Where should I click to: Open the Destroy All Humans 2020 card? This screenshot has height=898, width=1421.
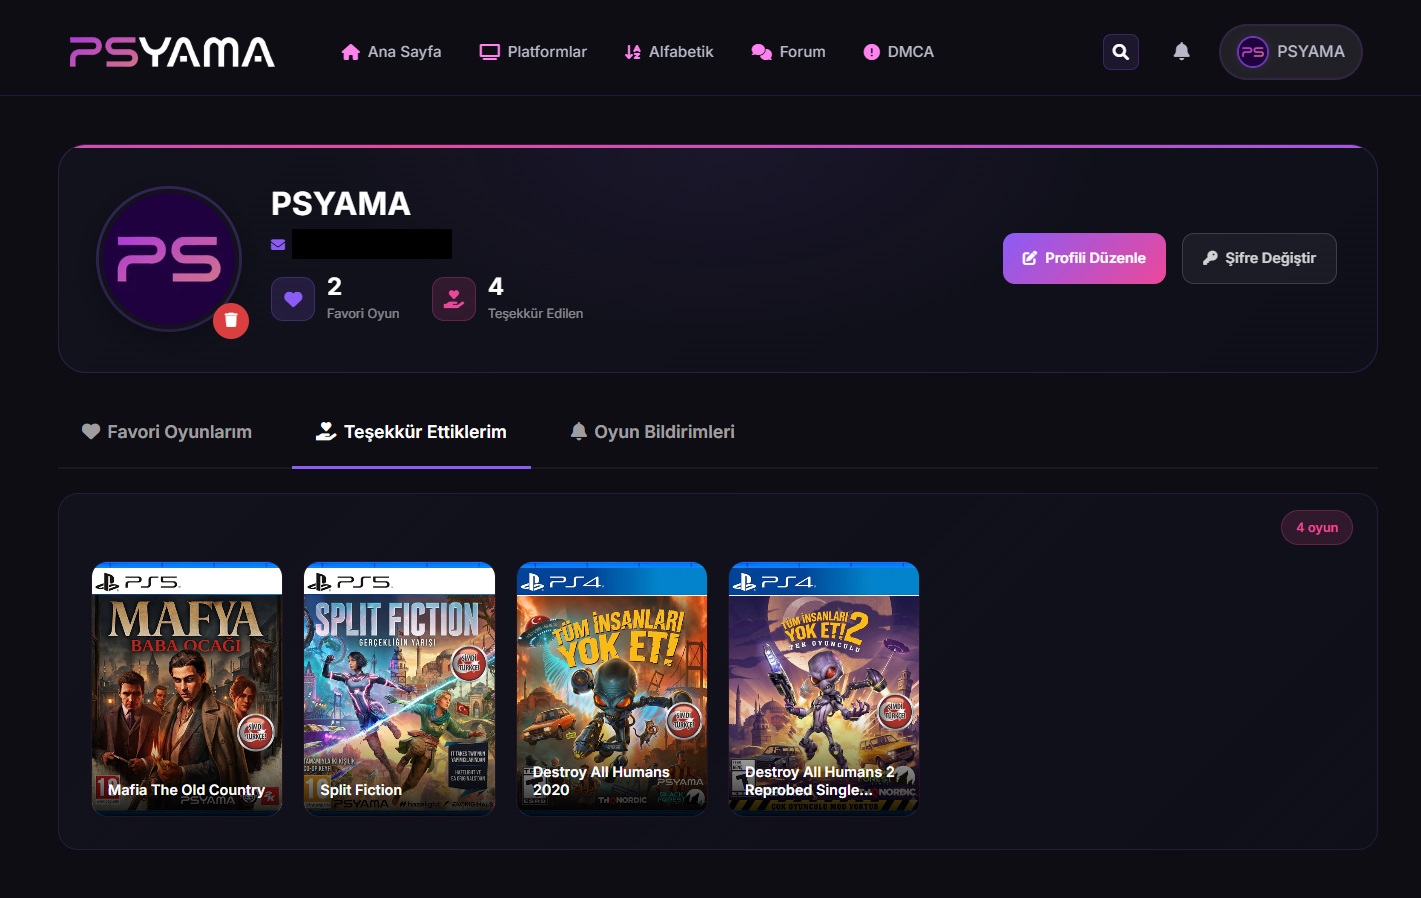click(x=612, y=689)
